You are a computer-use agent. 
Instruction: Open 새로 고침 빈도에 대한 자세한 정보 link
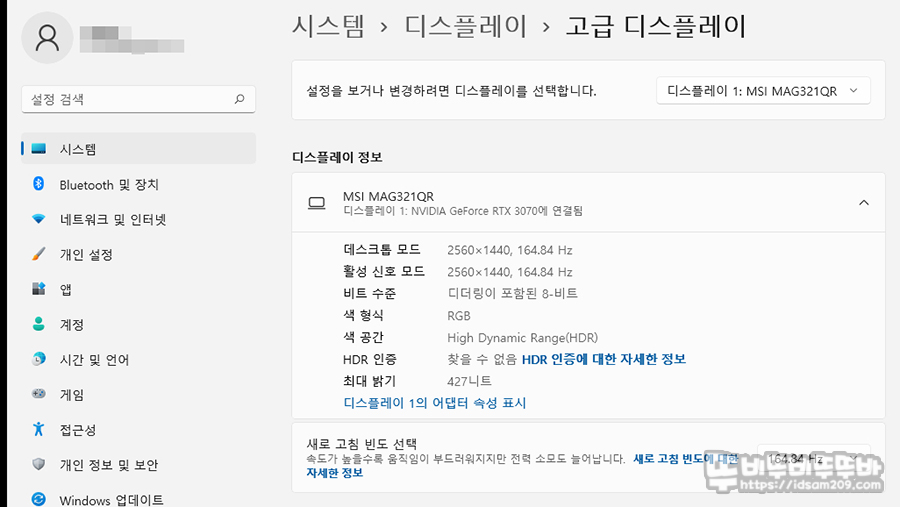tap(686, 459)
